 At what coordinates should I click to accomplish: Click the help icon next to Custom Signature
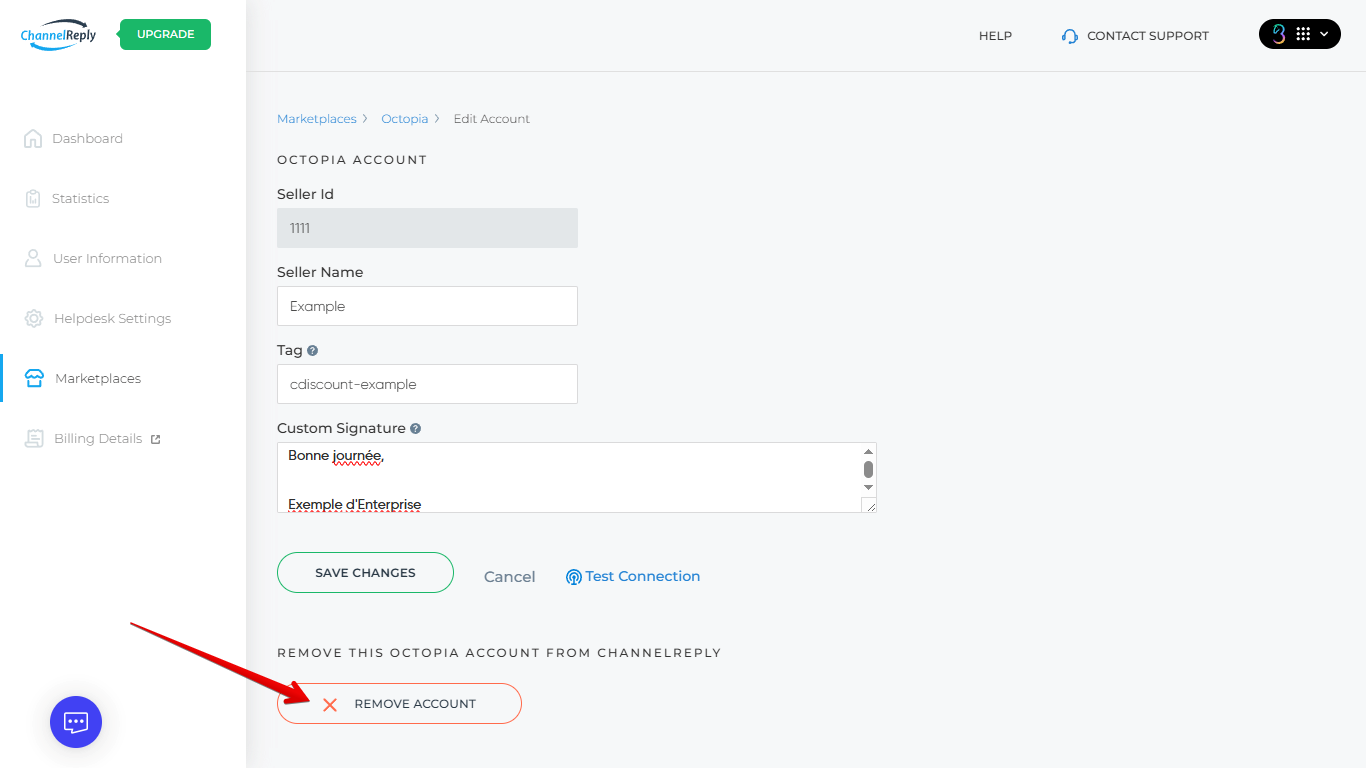pos(416,429)
